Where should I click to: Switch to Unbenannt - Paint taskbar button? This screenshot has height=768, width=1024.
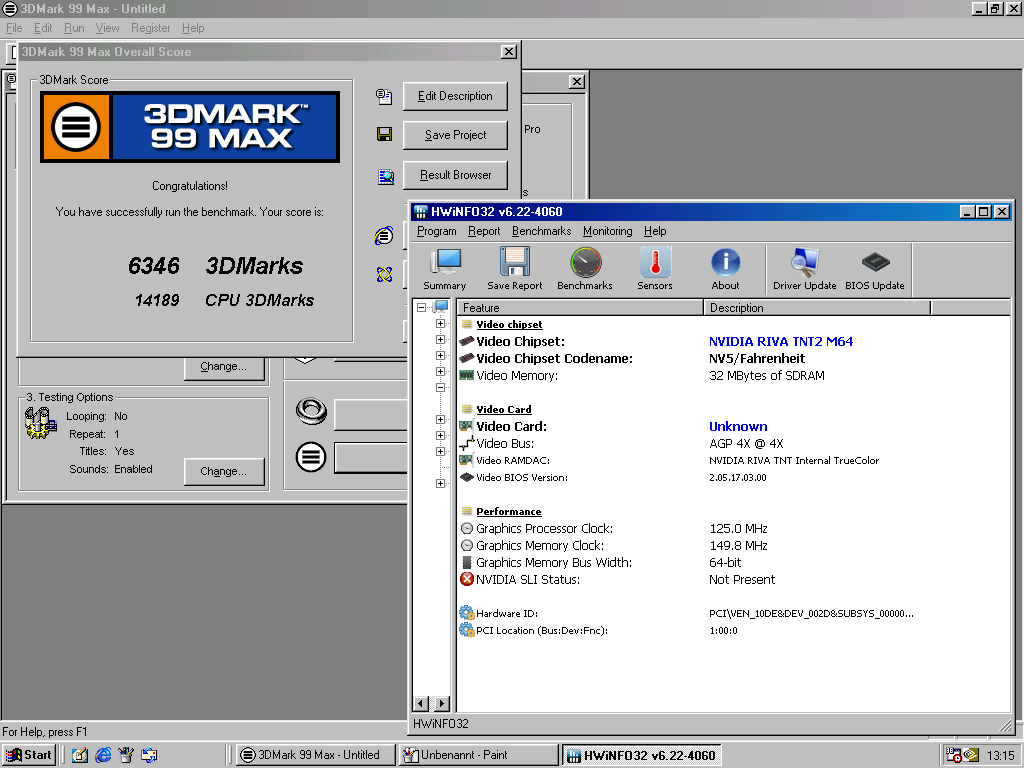(479, 755)
